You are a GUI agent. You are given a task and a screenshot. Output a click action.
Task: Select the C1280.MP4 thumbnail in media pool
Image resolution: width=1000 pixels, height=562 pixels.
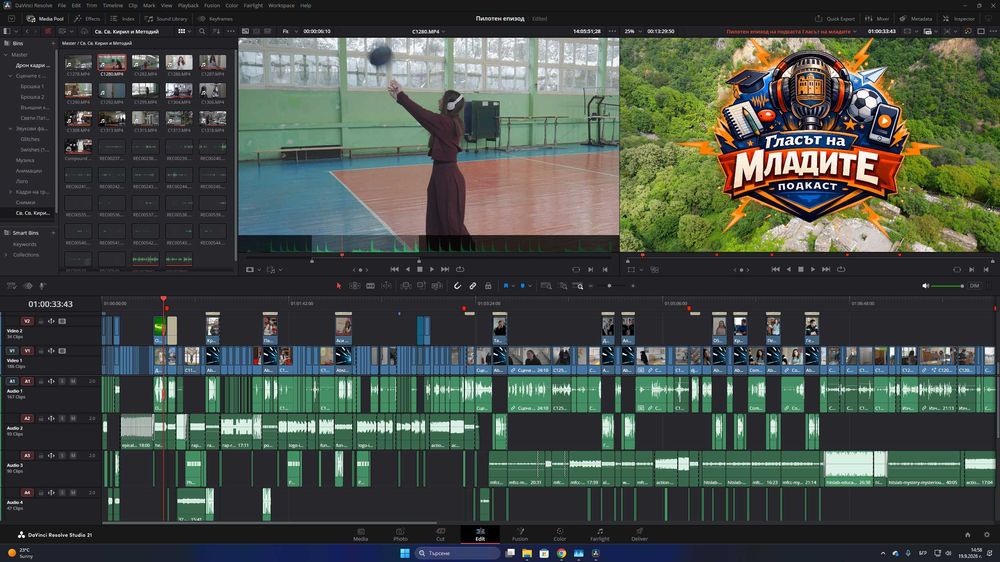tap(112, 65)
